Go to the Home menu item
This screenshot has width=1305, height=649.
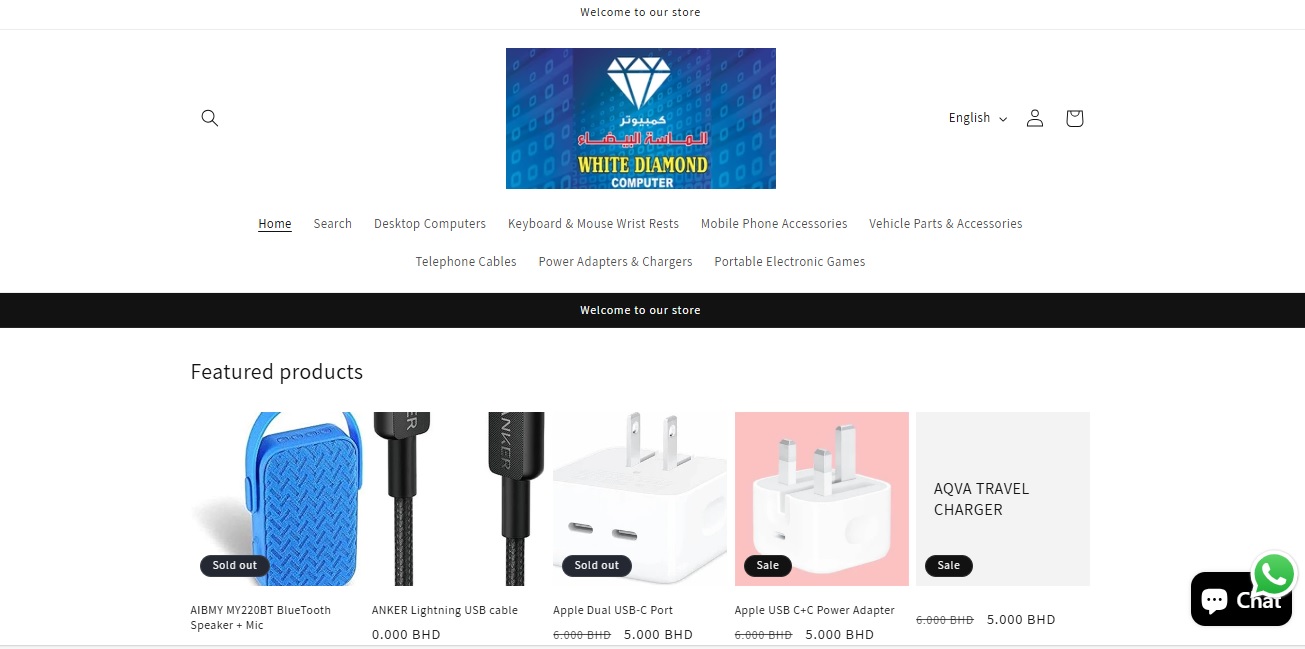tap(275, 224)
